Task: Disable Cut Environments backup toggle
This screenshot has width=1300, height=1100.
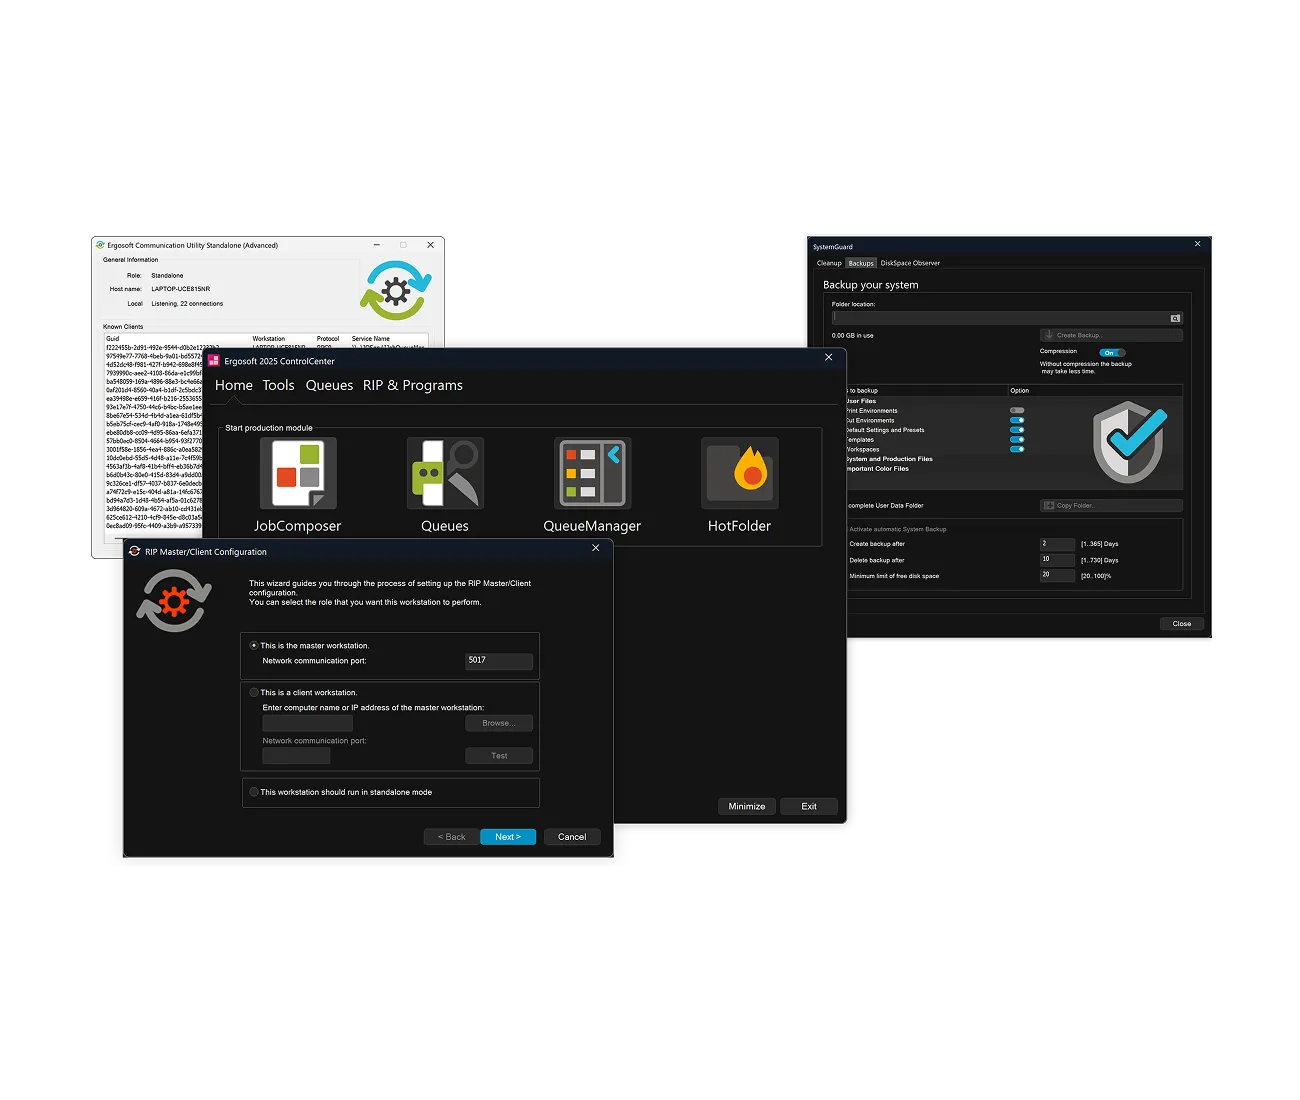Action: tap(1017, 421)
